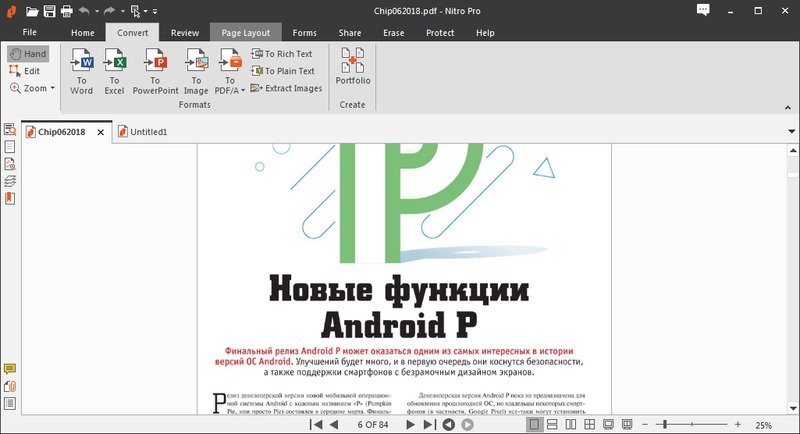Click the select cursor tool in quick access
The image size is (800, 434).
135,11
